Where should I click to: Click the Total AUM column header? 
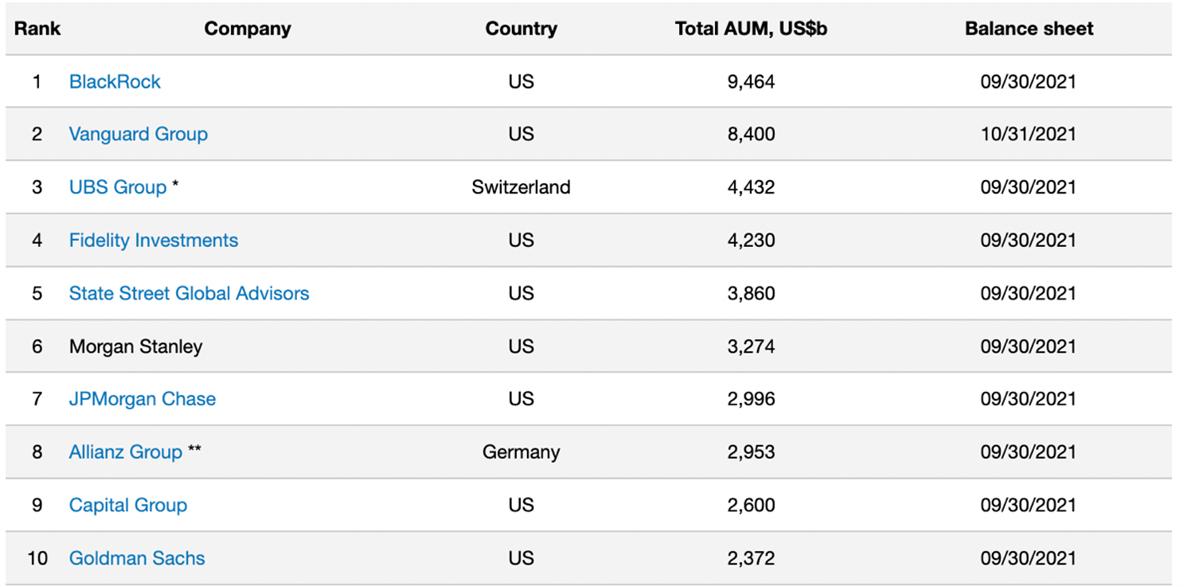point(751,28)
